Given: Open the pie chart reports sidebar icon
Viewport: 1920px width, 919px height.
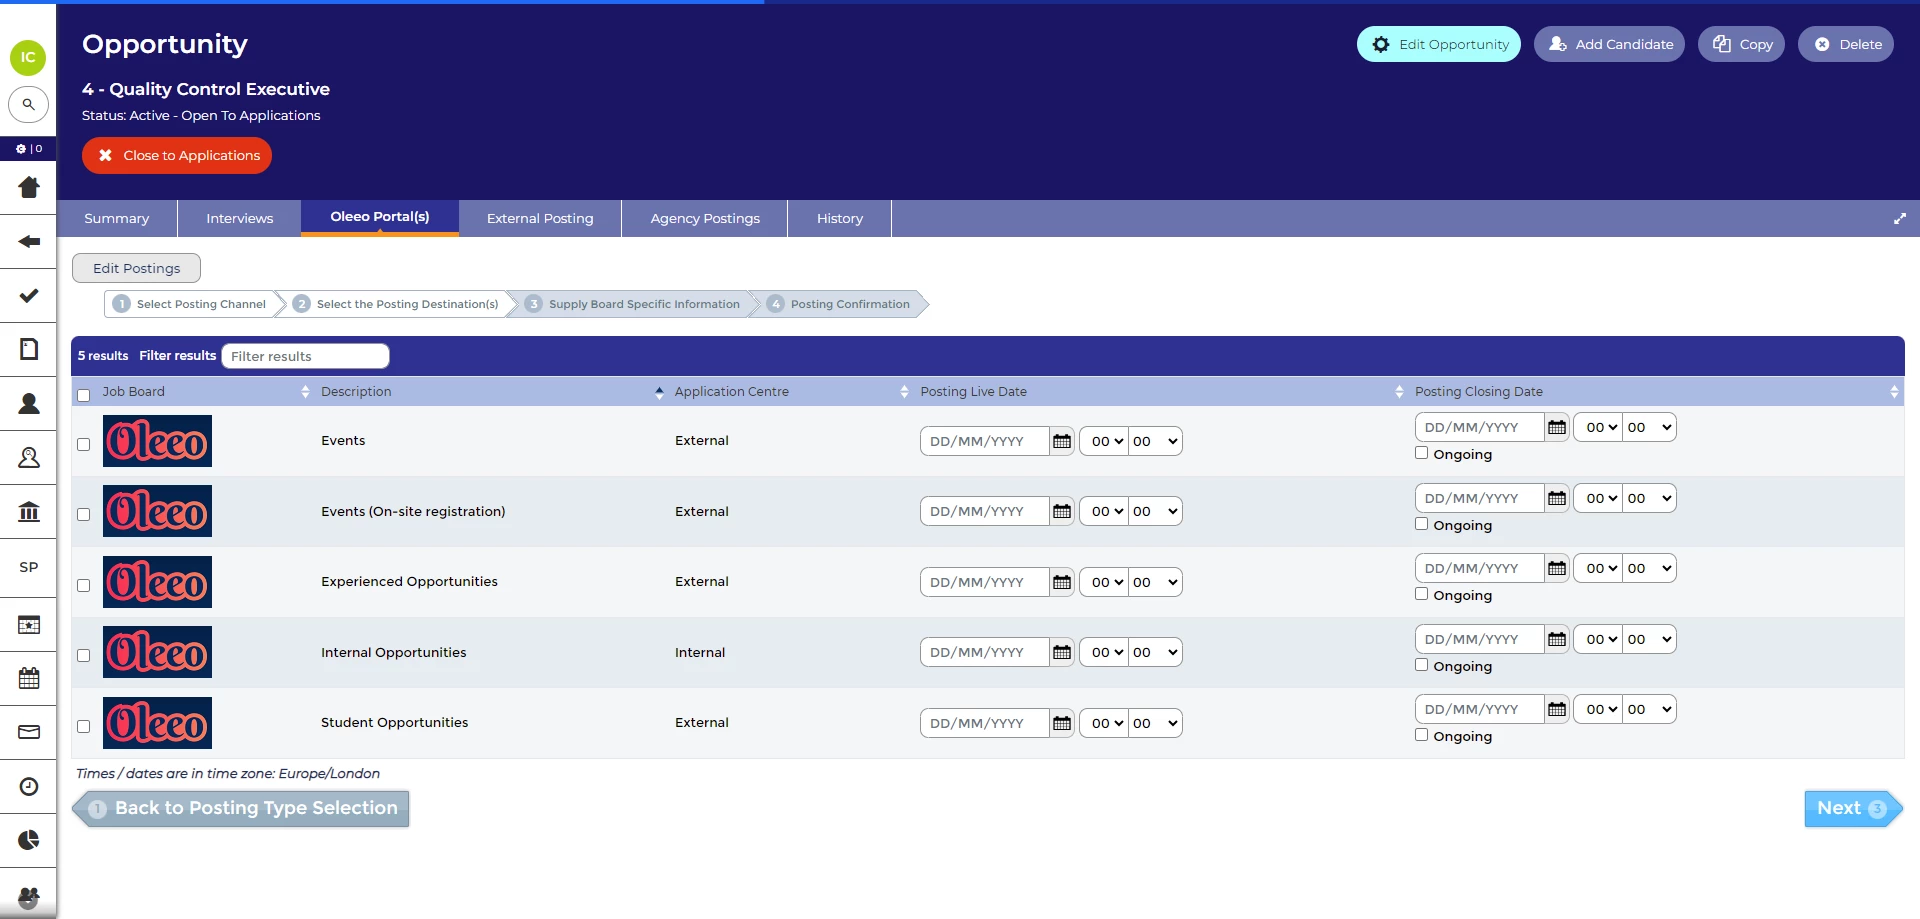Looking at the screenshot, I should [x=29, y=840].
